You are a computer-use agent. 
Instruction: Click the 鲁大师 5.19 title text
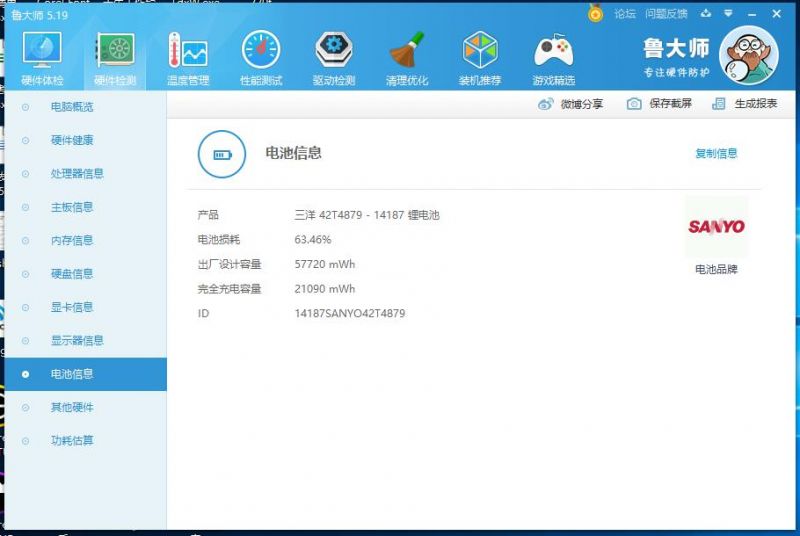[39, 15]
